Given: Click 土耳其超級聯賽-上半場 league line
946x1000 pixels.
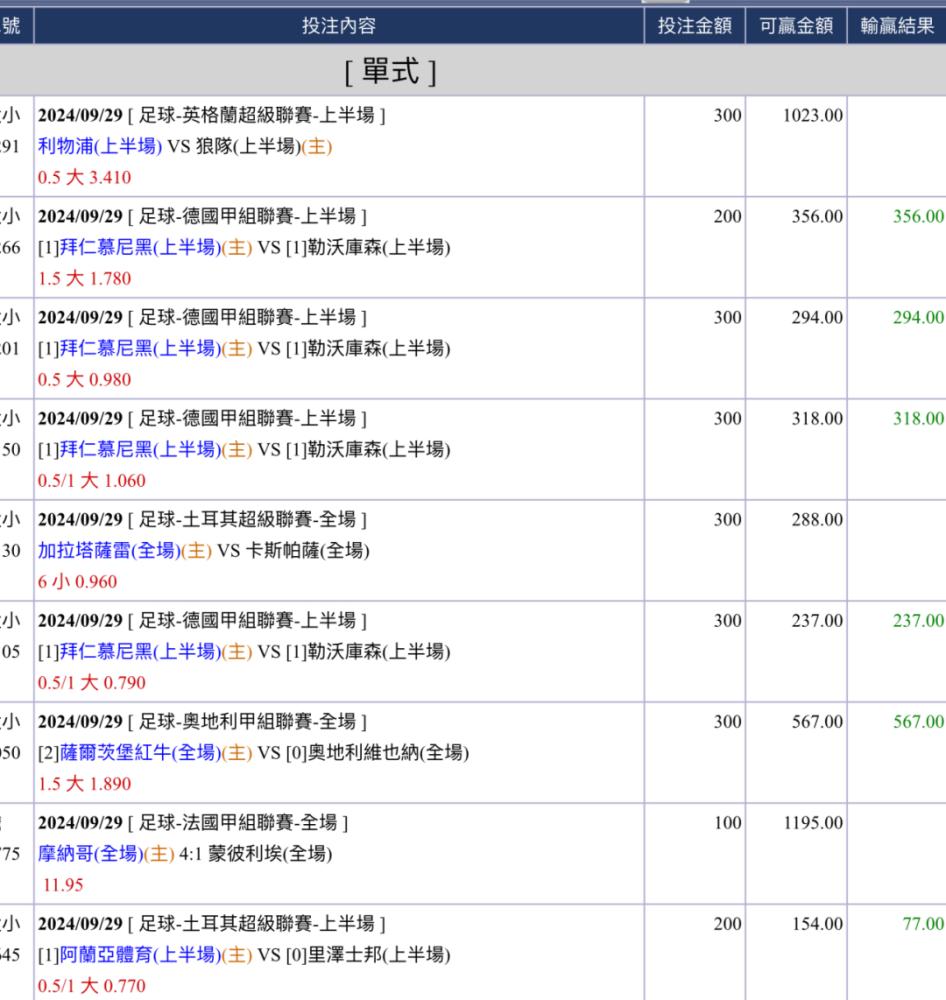Looking at the screenshot, I should click(x=211, y=924).
